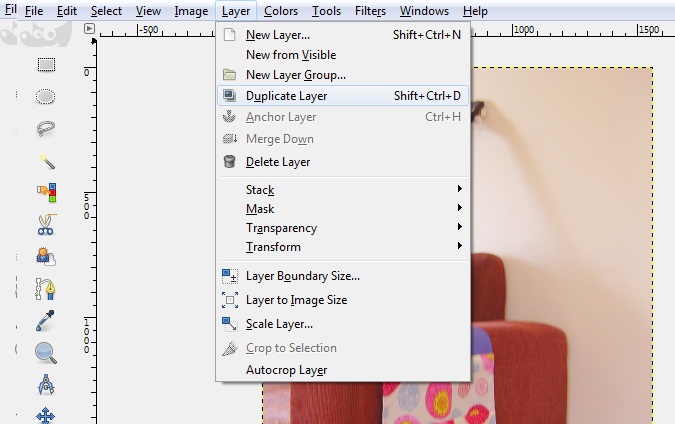Close the open Layer menu

click(236, 11)
